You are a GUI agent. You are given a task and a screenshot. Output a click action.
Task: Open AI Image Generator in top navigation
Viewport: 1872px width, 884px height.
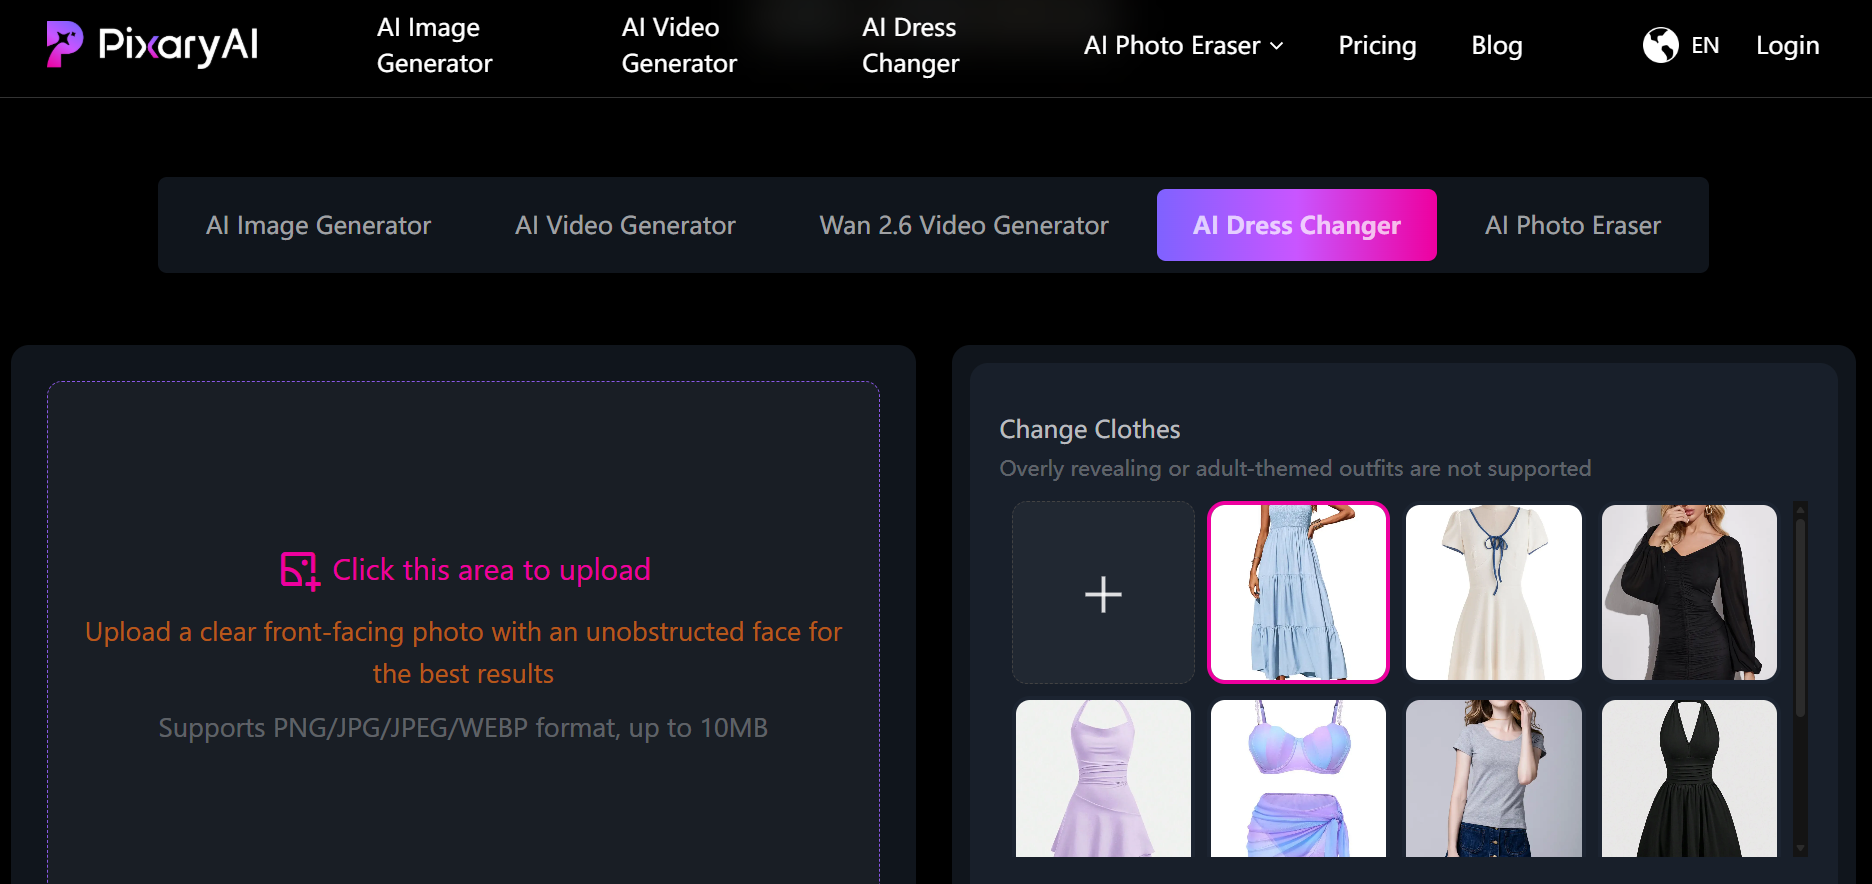(435, 46)
